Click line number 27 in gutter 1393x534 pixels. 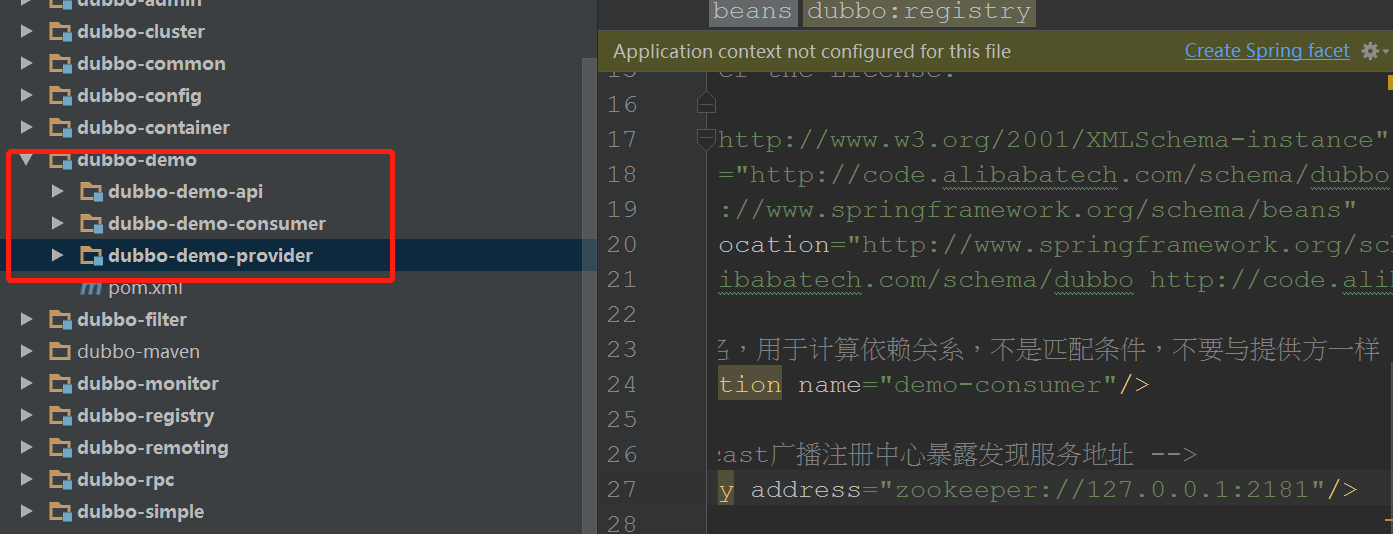tap(622, 490)
